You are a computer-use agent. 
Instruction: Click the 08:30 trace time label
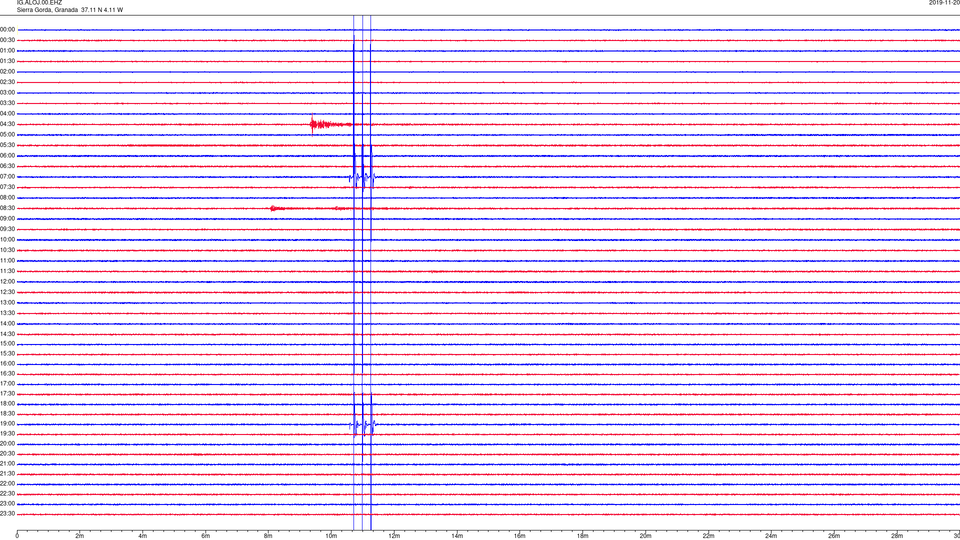(x=7, y=208)
